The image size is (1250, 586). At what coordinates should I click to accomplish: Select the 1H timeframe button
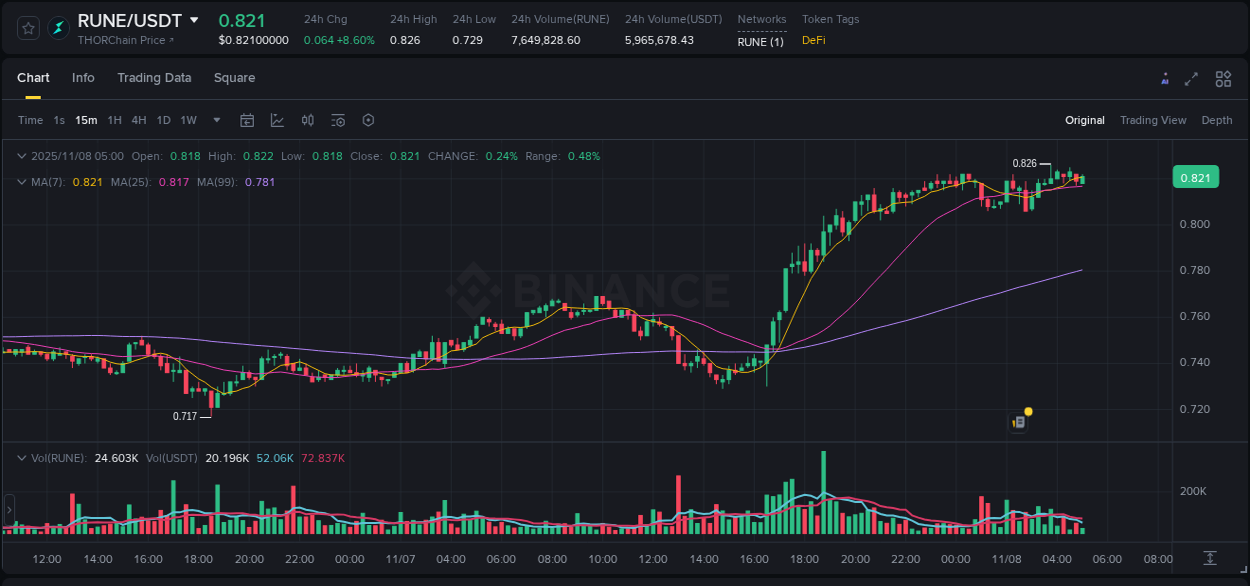tap(114, 120)
